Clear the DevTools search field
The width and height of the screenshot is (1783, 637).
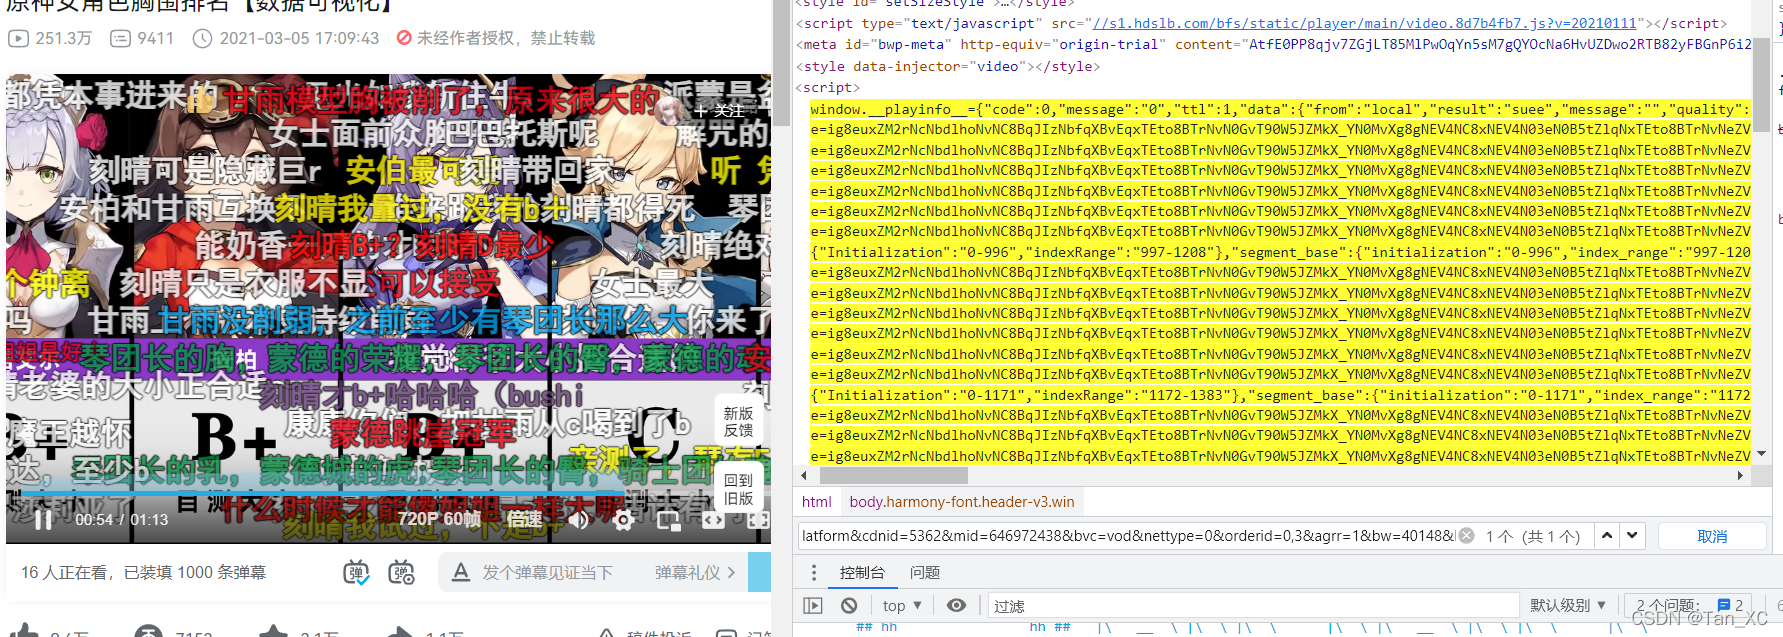(1466, 536)
